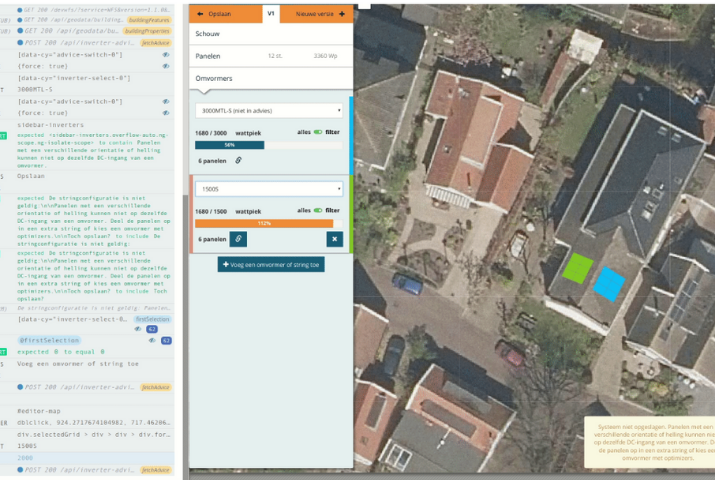715x480 pixels.
Task: Toggle alles/filter switch for the 1500S inverter
Action: click(x=318, y=211)
